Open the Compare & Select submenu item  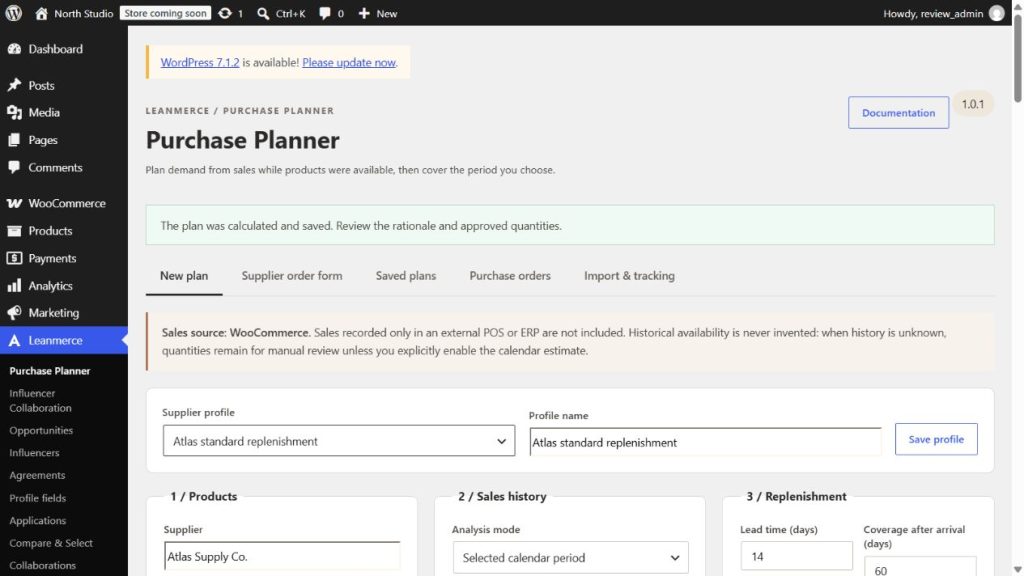(x=51, y=543)
